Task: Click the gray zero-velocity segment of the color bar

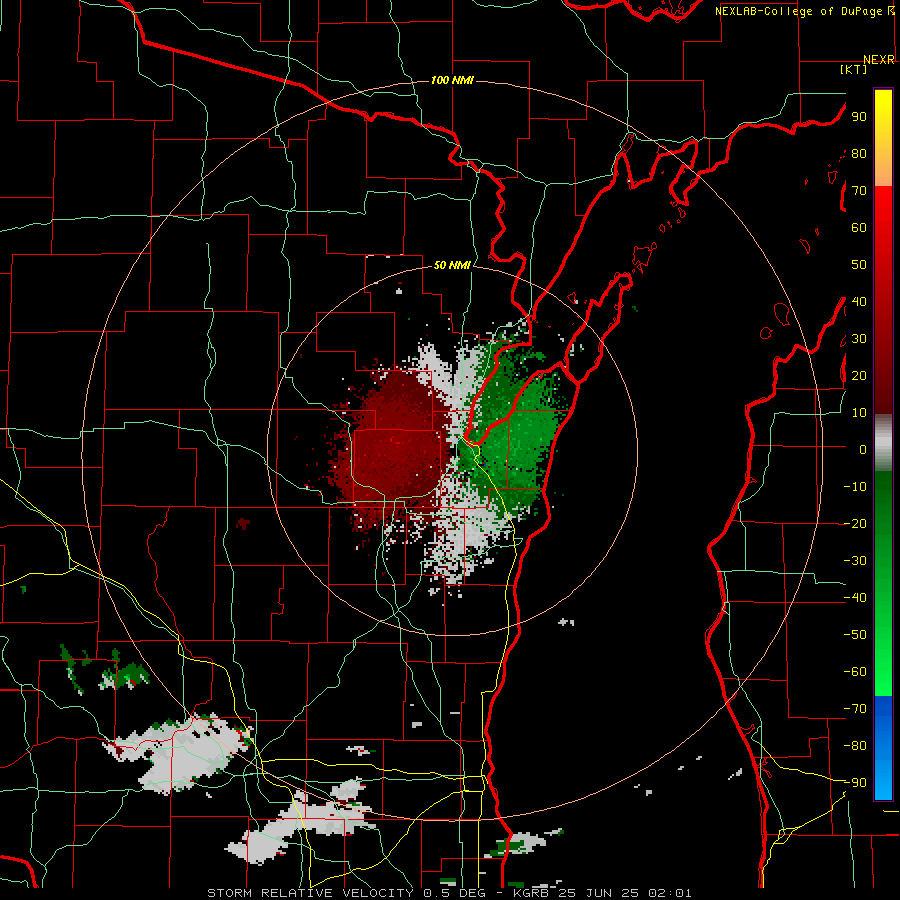Action: pyautogui.click(x=883, y=443)
